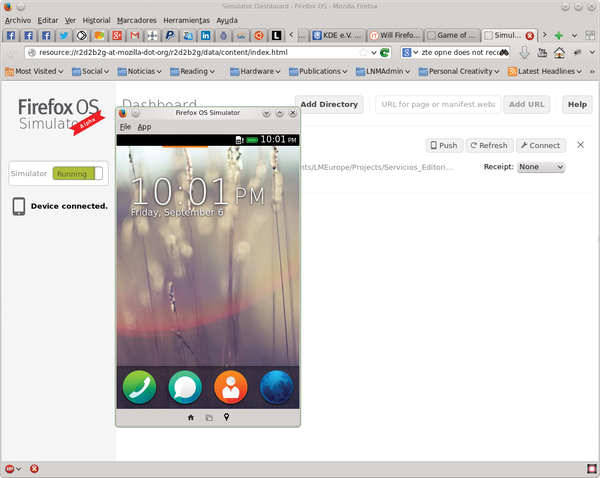This screenshot has height=478, width=600.
Task: Open the Downloads arrow icon
Action: 524,52
